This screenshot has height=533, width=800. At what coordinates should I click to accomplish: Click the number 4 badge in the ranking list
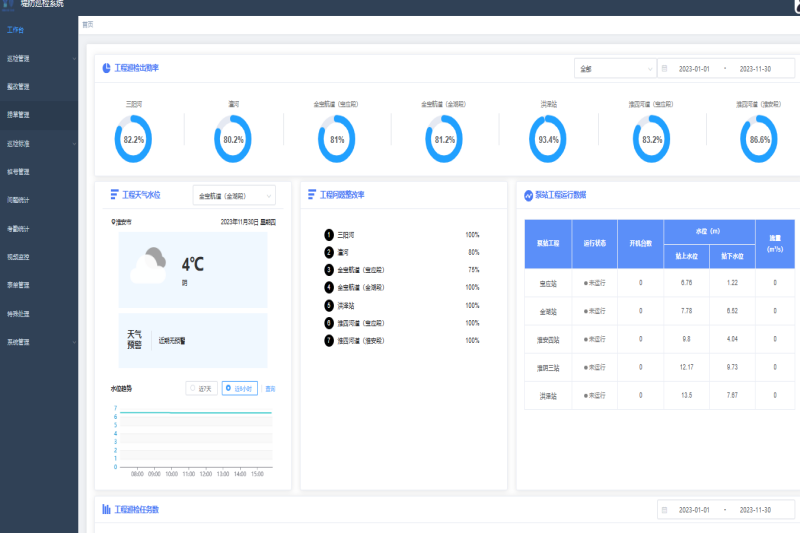tap(329, 287)
